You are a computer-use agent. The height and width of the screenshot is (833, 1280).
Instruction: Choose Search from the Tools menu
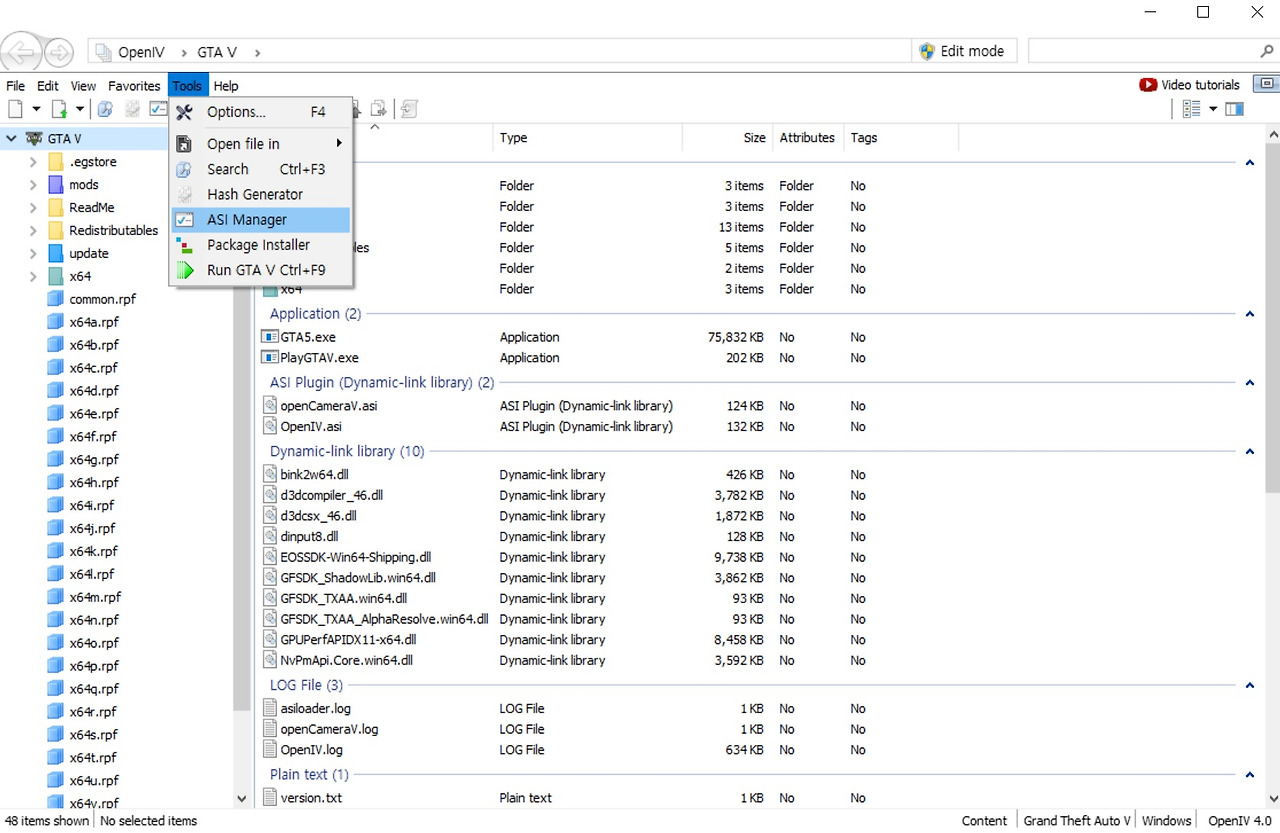tap(261, 169)
